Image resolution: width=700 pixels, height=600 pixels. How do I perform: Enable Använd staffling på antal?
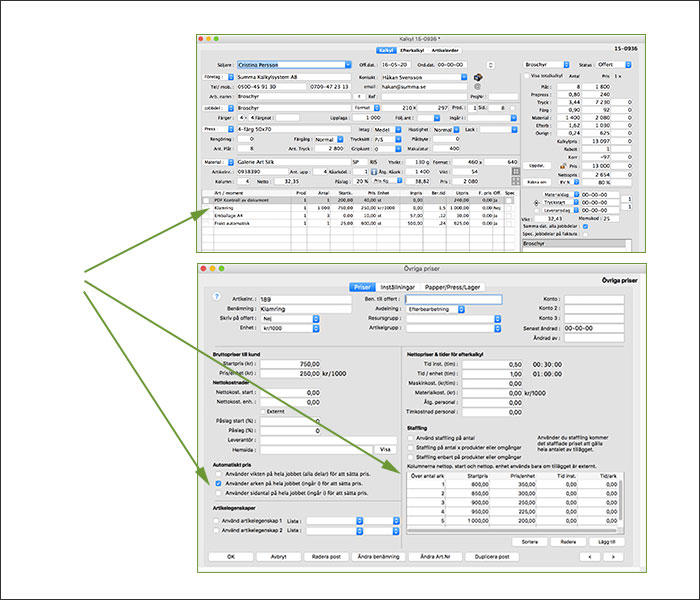tap(410, 438)
